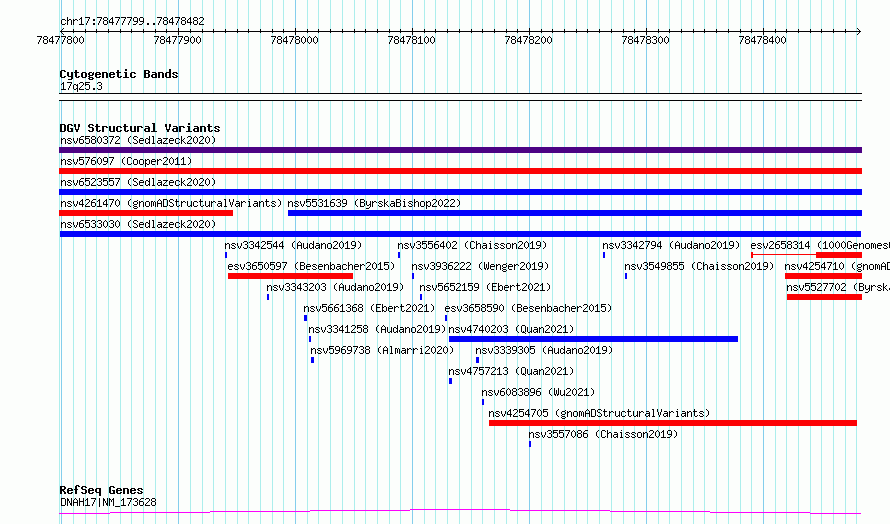Open nsv4757213 (Quan2021) label
The height and width of the screenshot is (524, 890).
511,371
